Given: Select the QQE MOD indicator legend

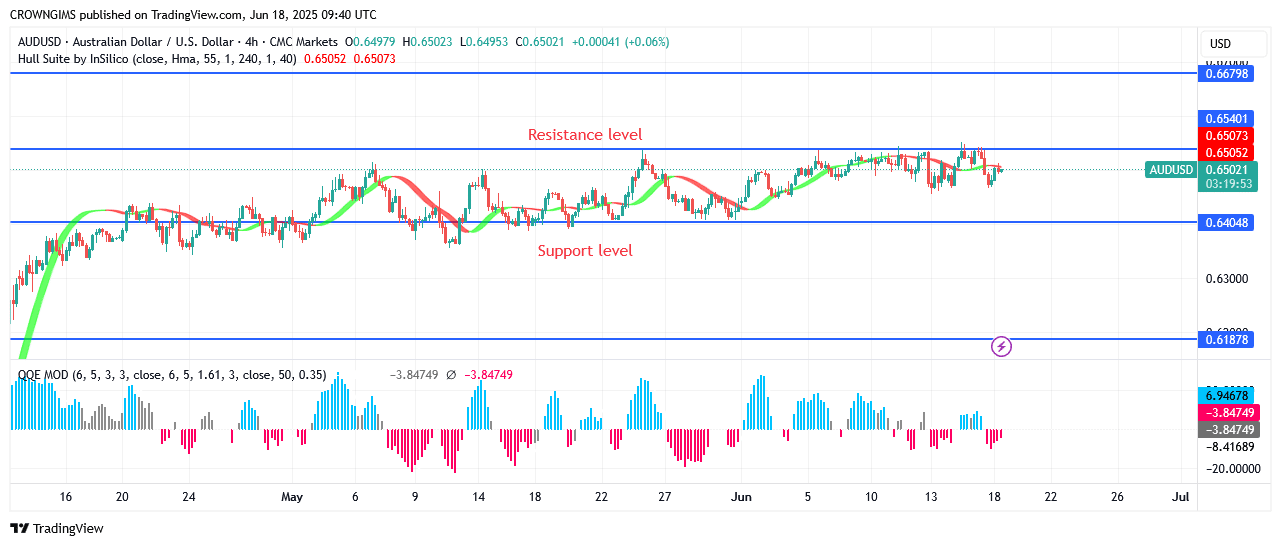Looking at the screenshot, I should pyautogui.click(x=172, y=375).
